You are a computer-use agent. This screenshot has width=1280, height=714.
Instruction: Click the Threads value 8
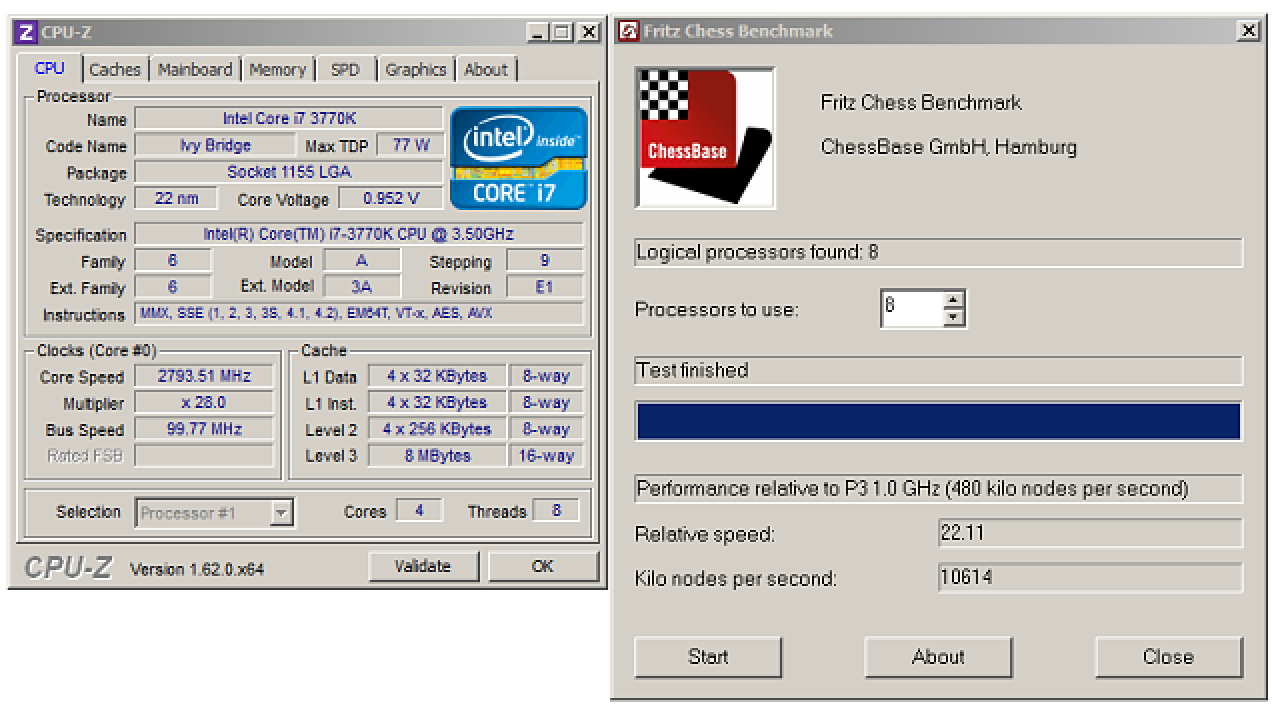click(x=556, y=511)
